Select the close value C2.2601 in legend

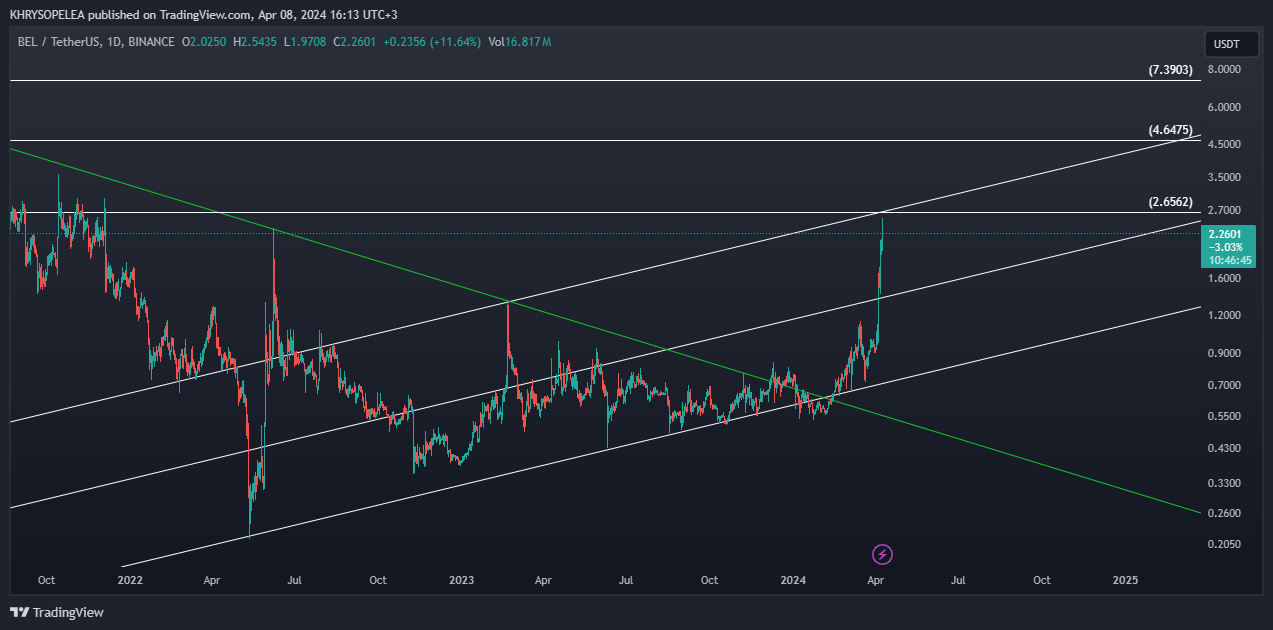tap(354, 42)
